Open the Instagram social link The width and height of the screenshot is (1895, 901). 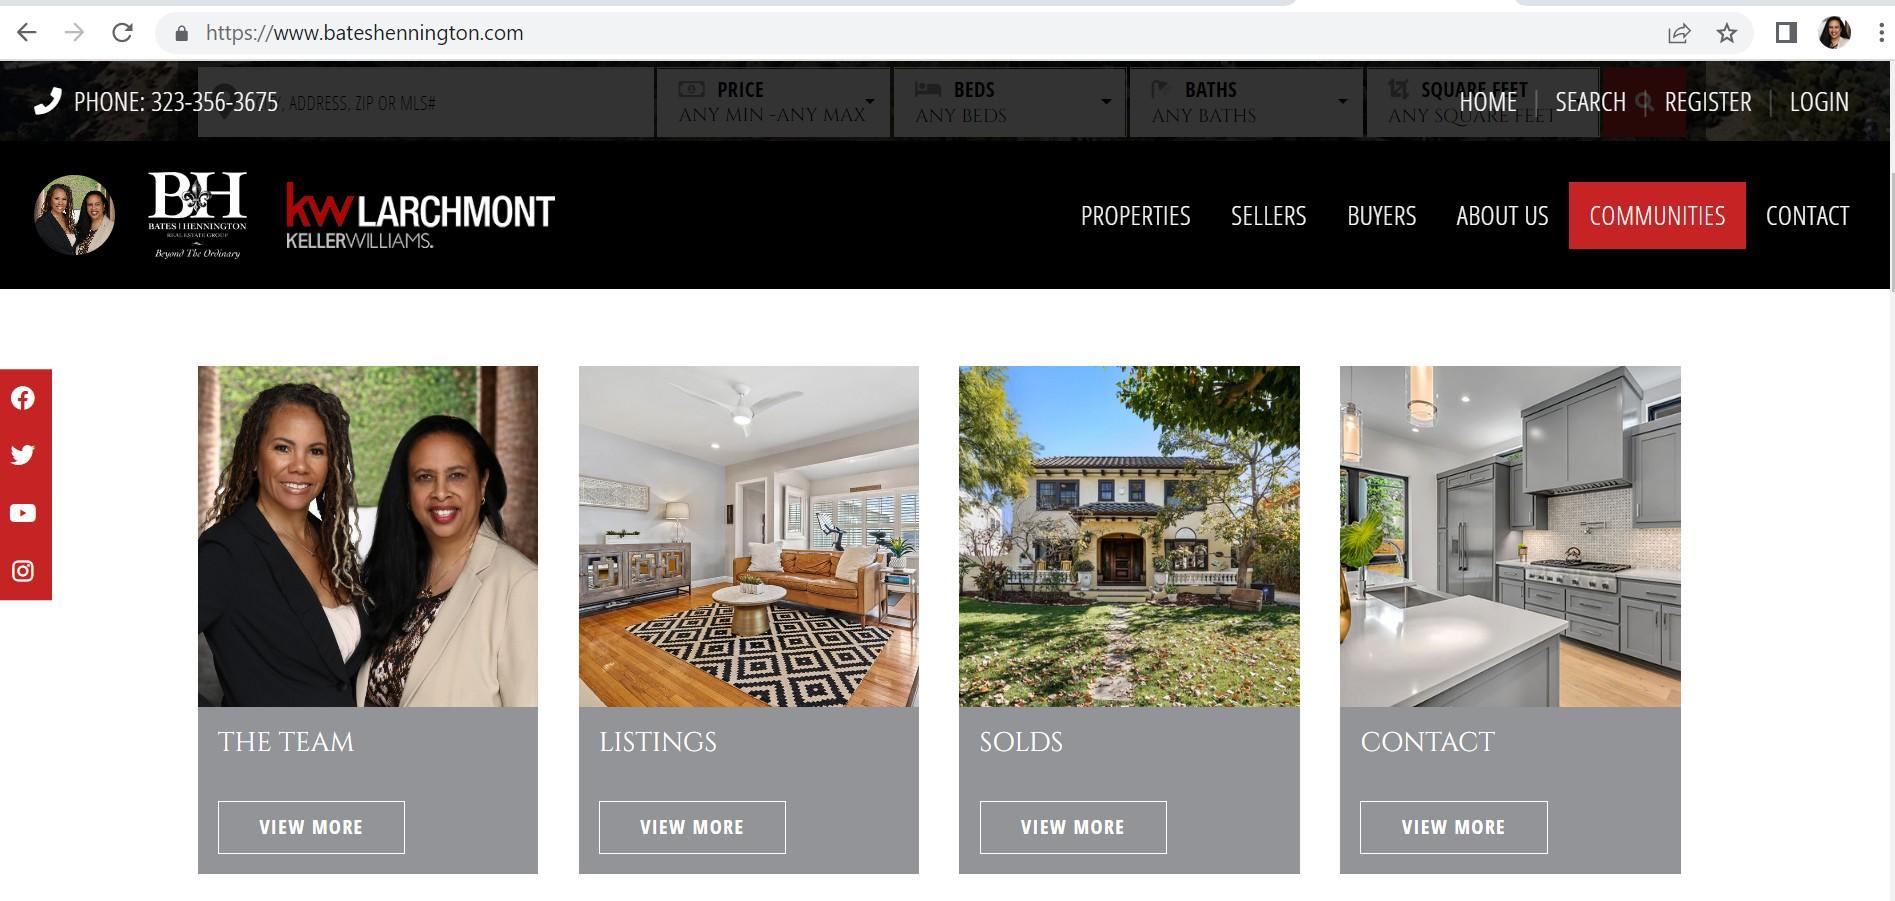pyautogui.click(x=23, y=571)
